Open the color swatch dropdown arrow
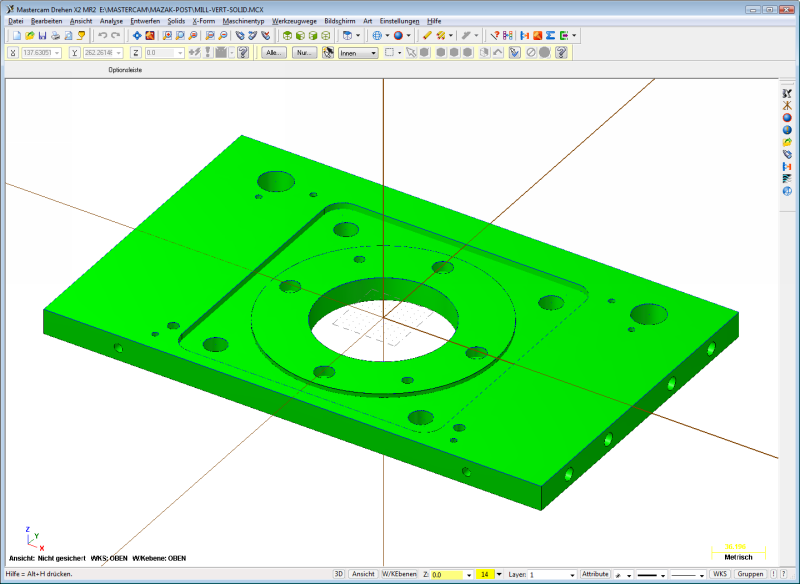This screenshot has height=584, width=800. [x=499, y=575]
